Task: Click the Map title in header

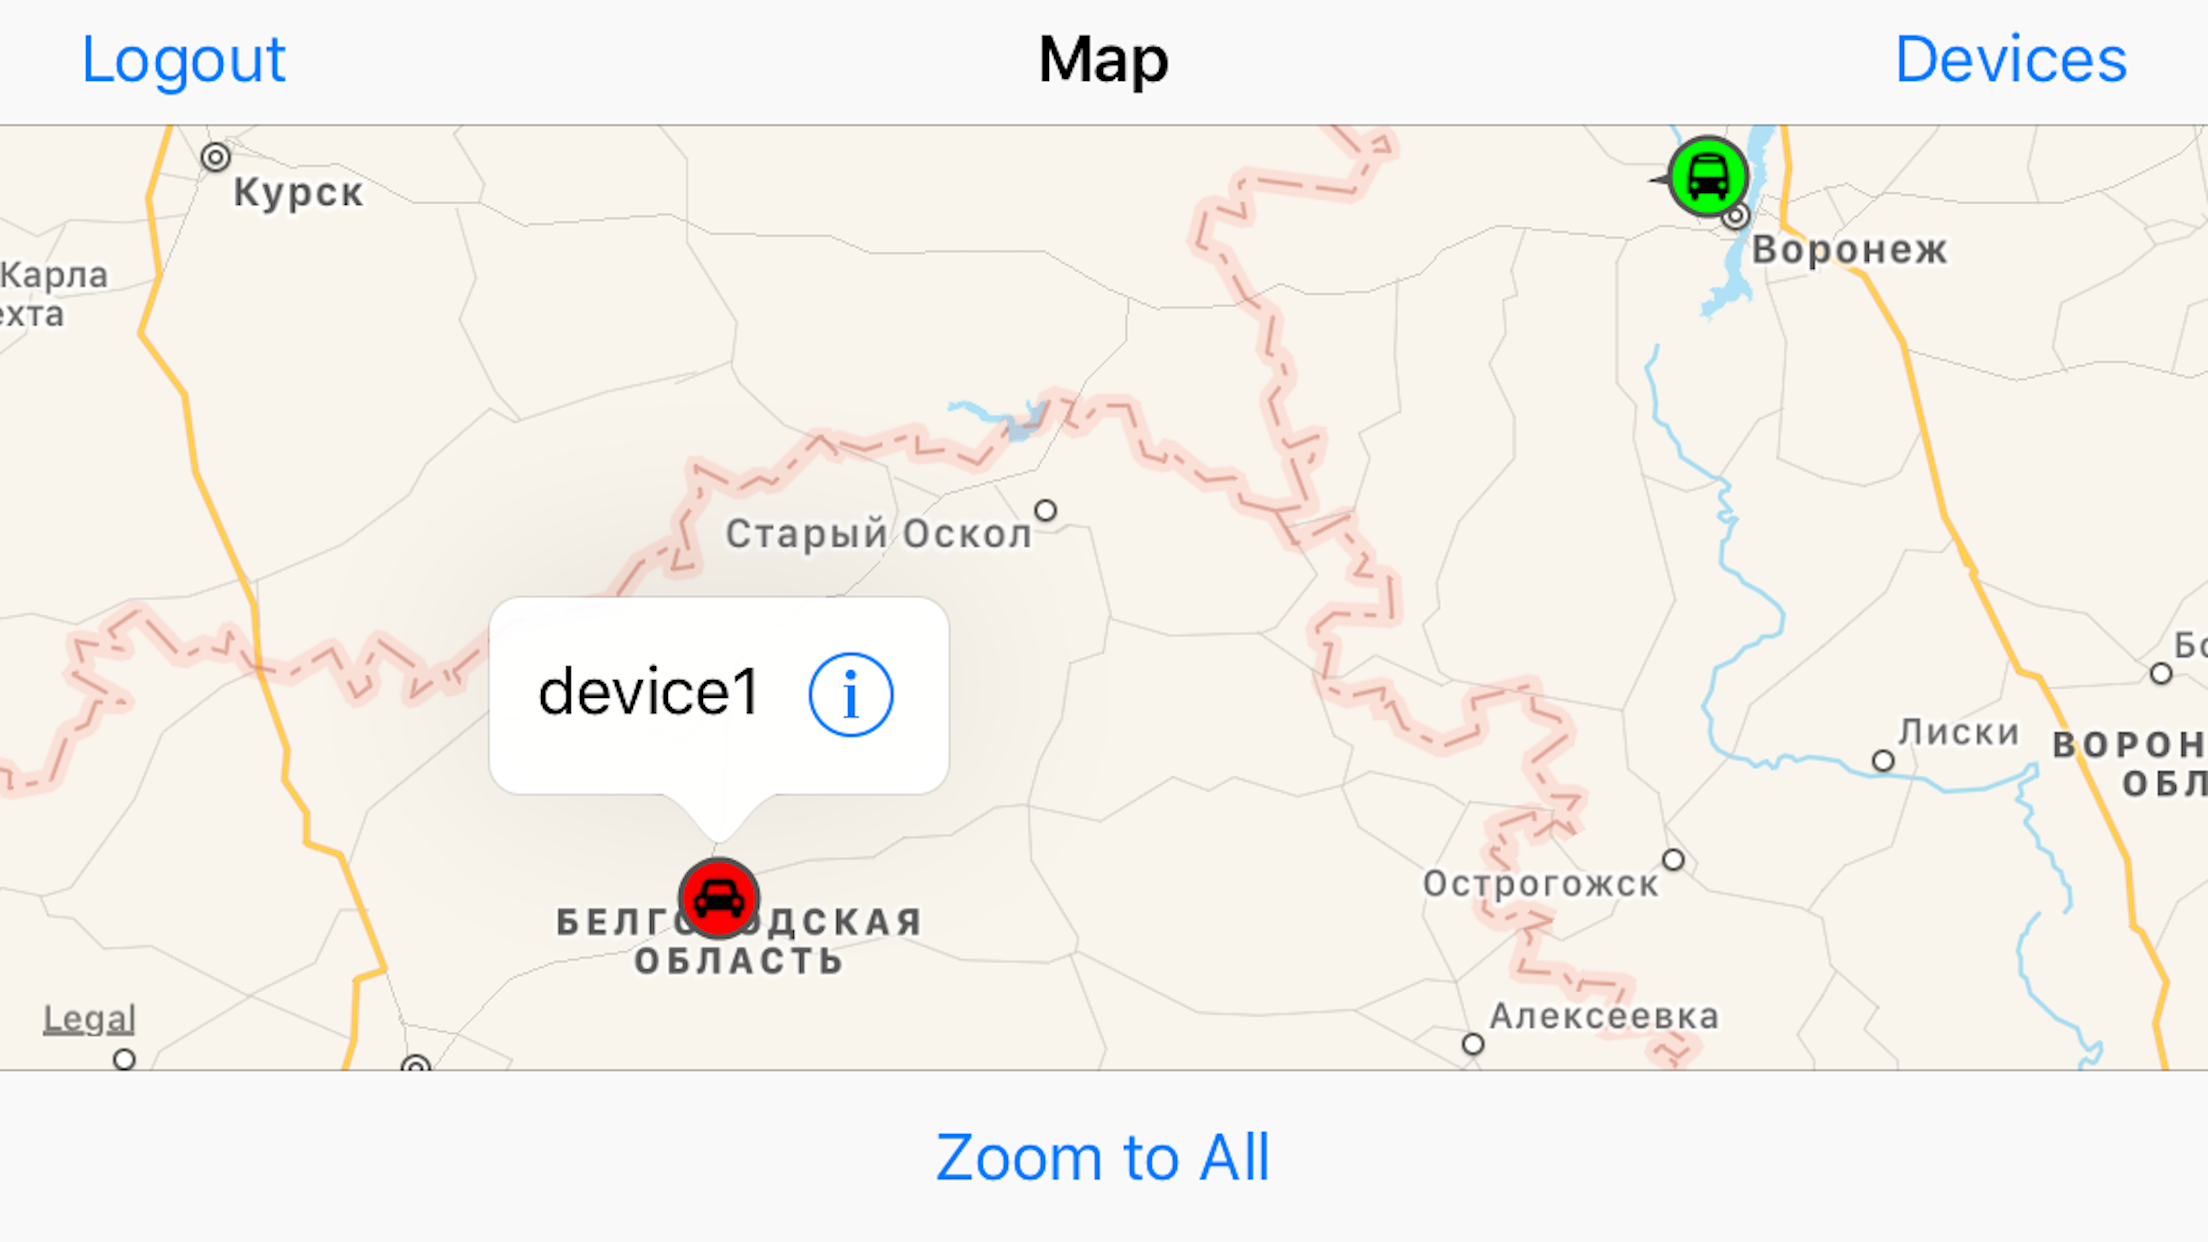Action: pos(1103,60)
